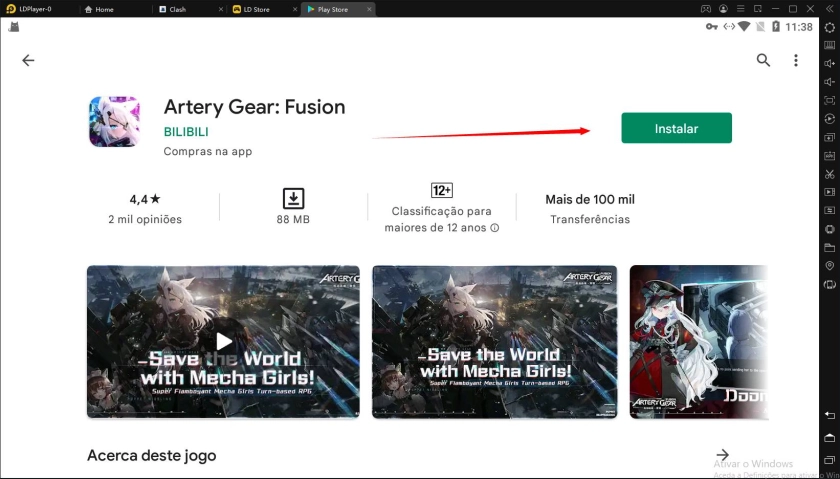Open gamepad icon in title bar

[x=706, y=9]
